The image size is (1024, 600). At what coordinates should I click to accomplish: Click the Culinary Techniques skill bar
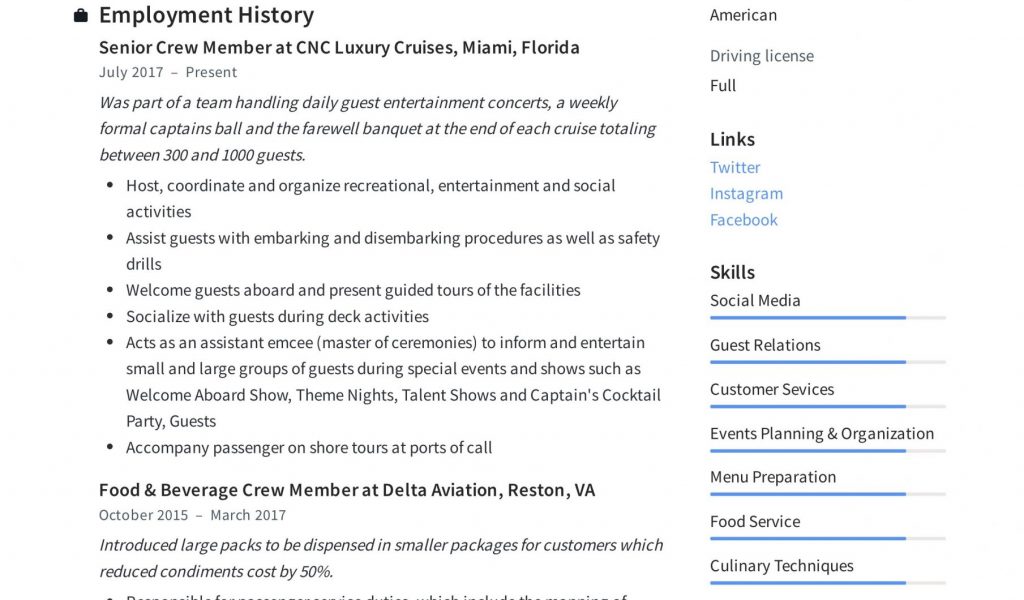click(827, 582)
